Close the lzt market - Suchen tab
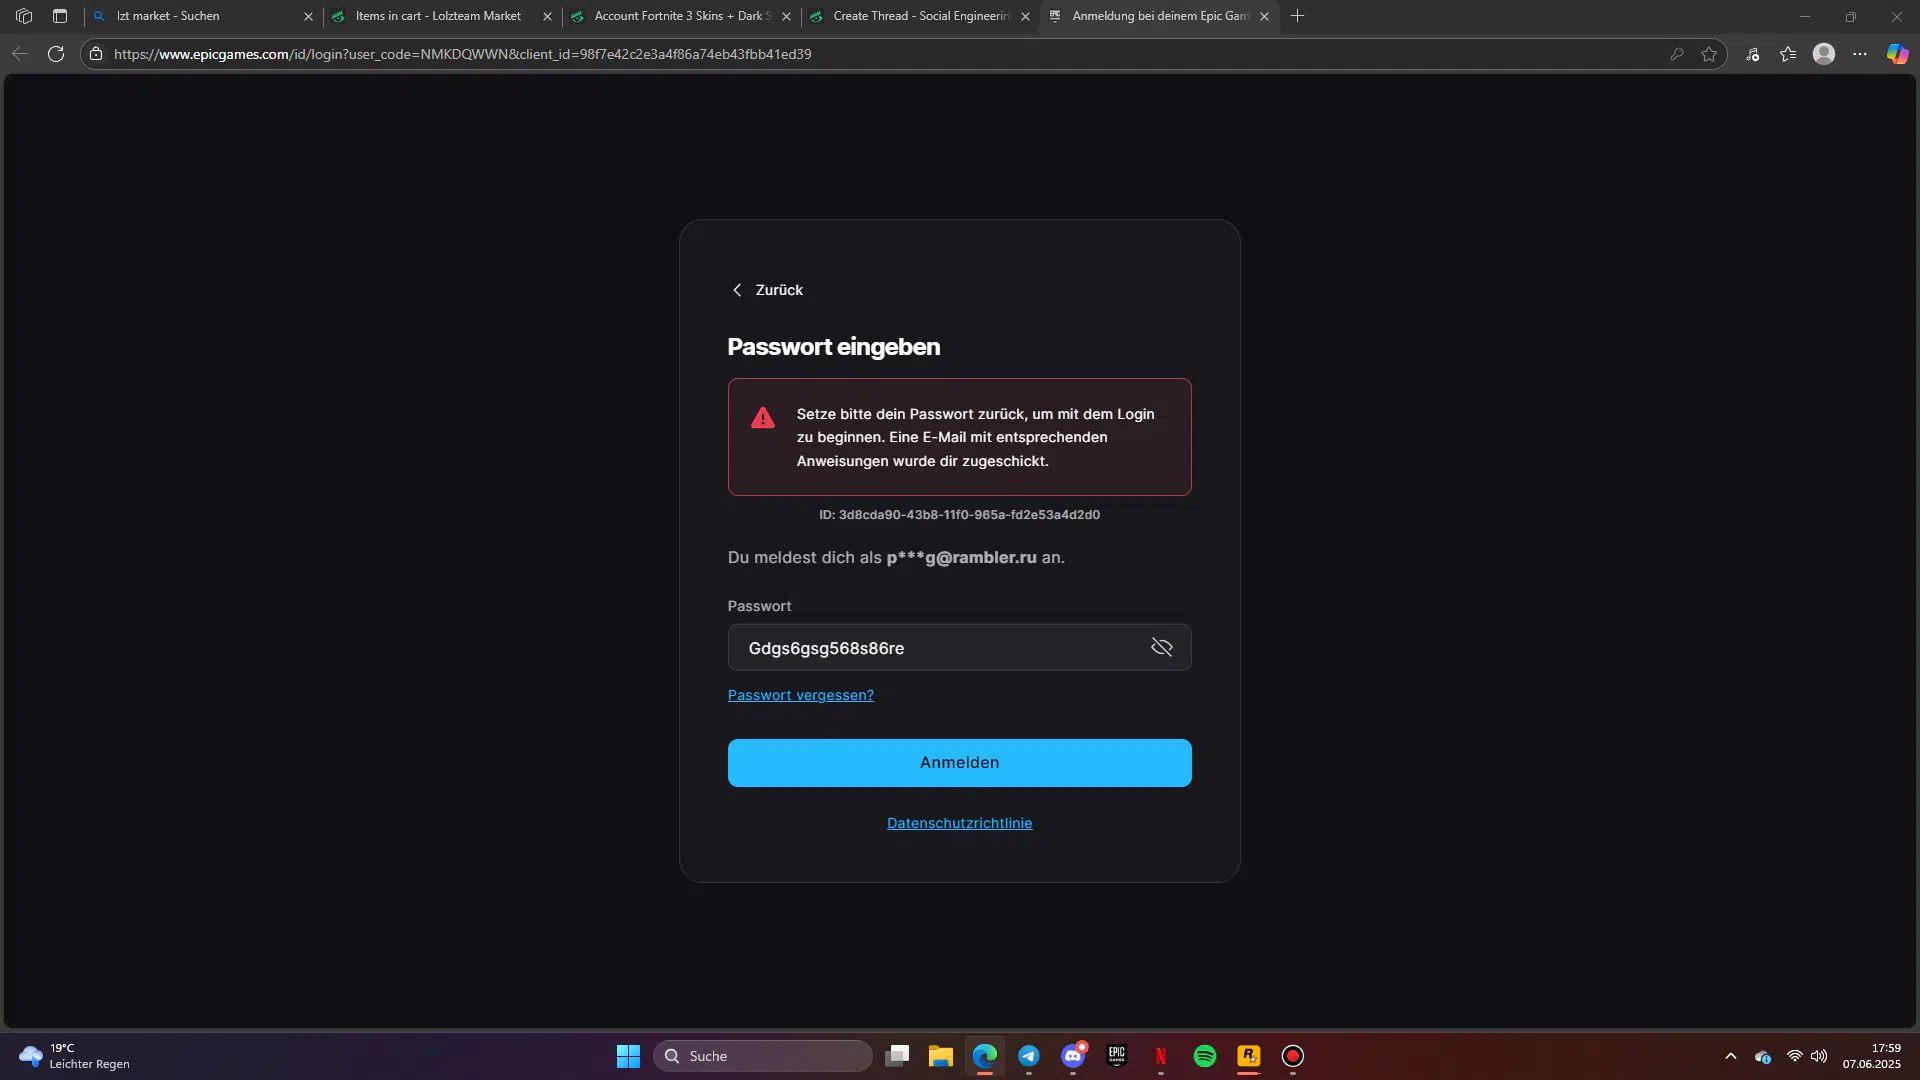1920x1080 pixels. tap(308, 17)
